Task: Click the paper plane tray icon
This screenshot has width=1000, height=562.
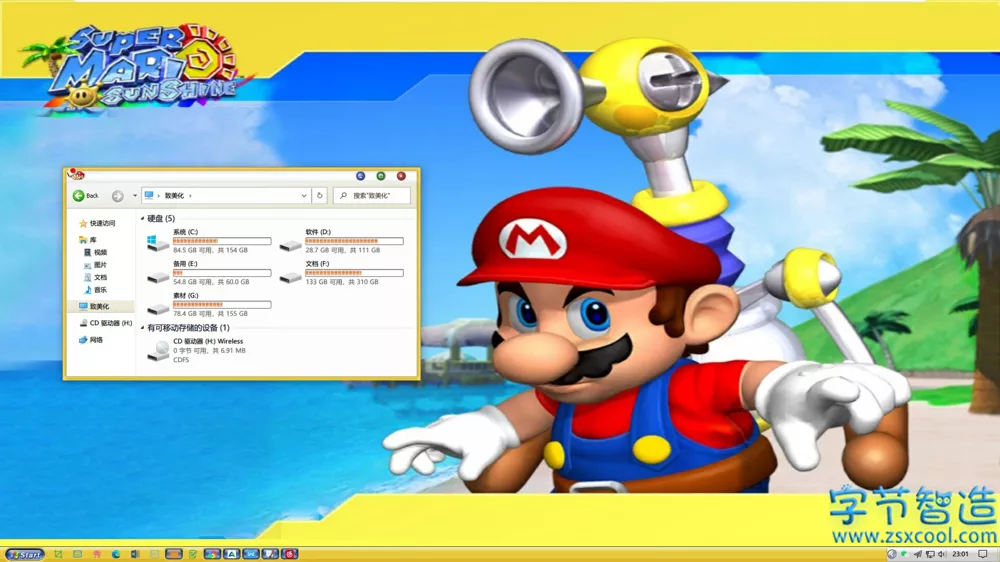Action: pos(917,554)
